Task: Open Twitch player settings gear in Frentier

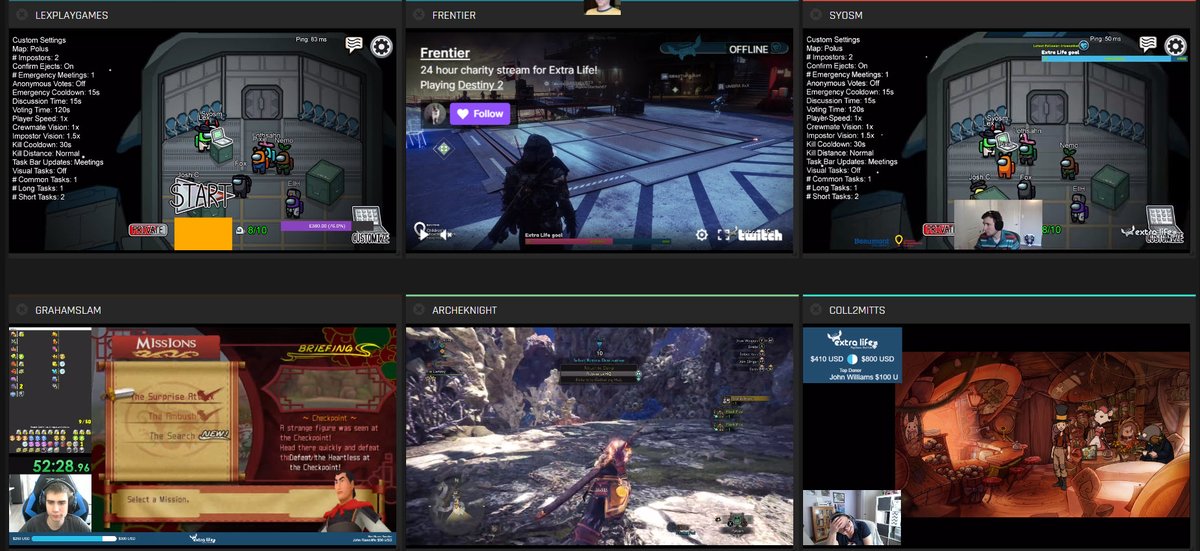Action: tap(702, 234)
